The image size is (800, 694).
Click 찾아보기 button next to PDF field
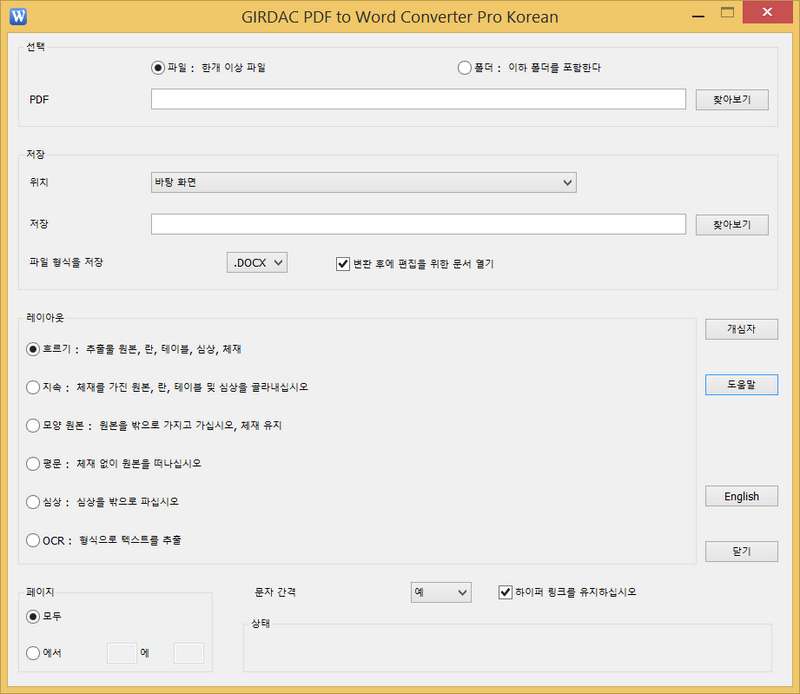pyautogui.click(x=731, y=99)
